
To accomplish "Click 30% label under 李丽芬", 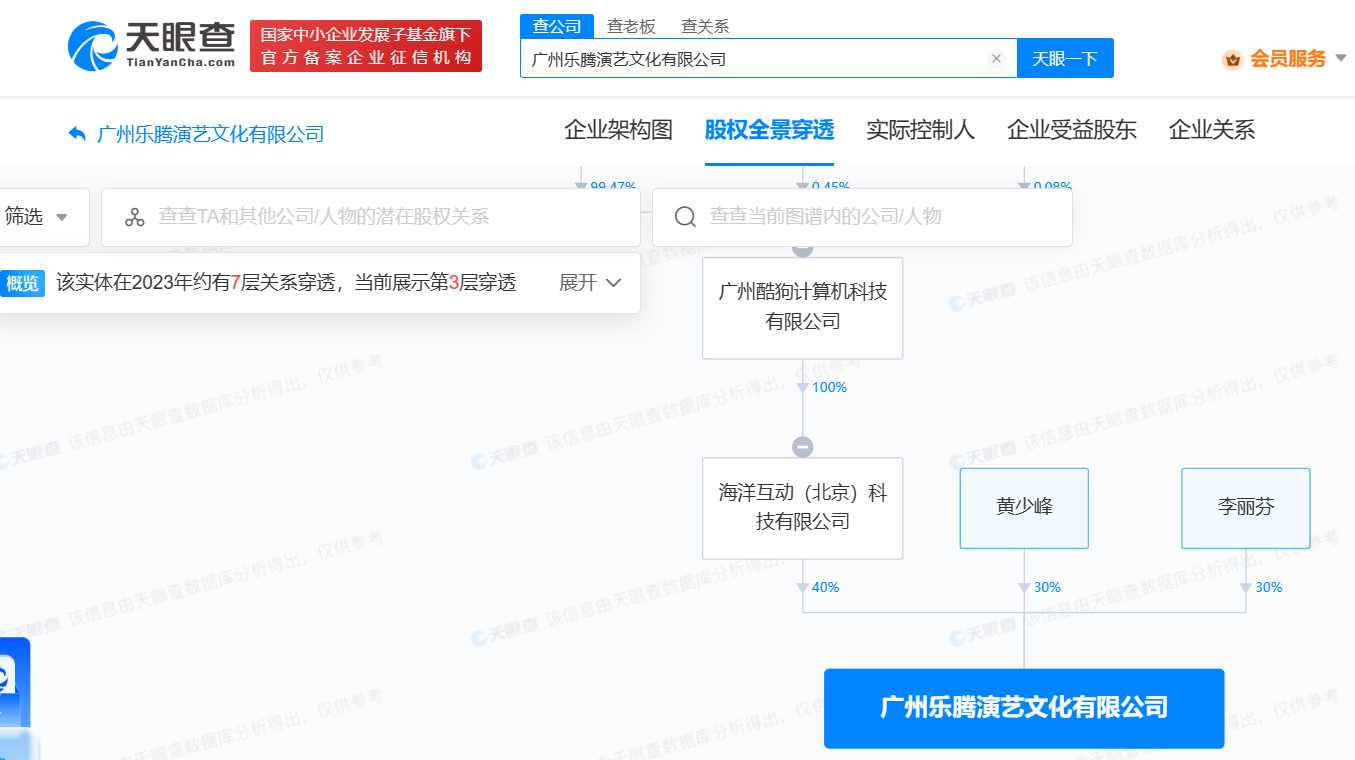I will tap(1269, 587).
